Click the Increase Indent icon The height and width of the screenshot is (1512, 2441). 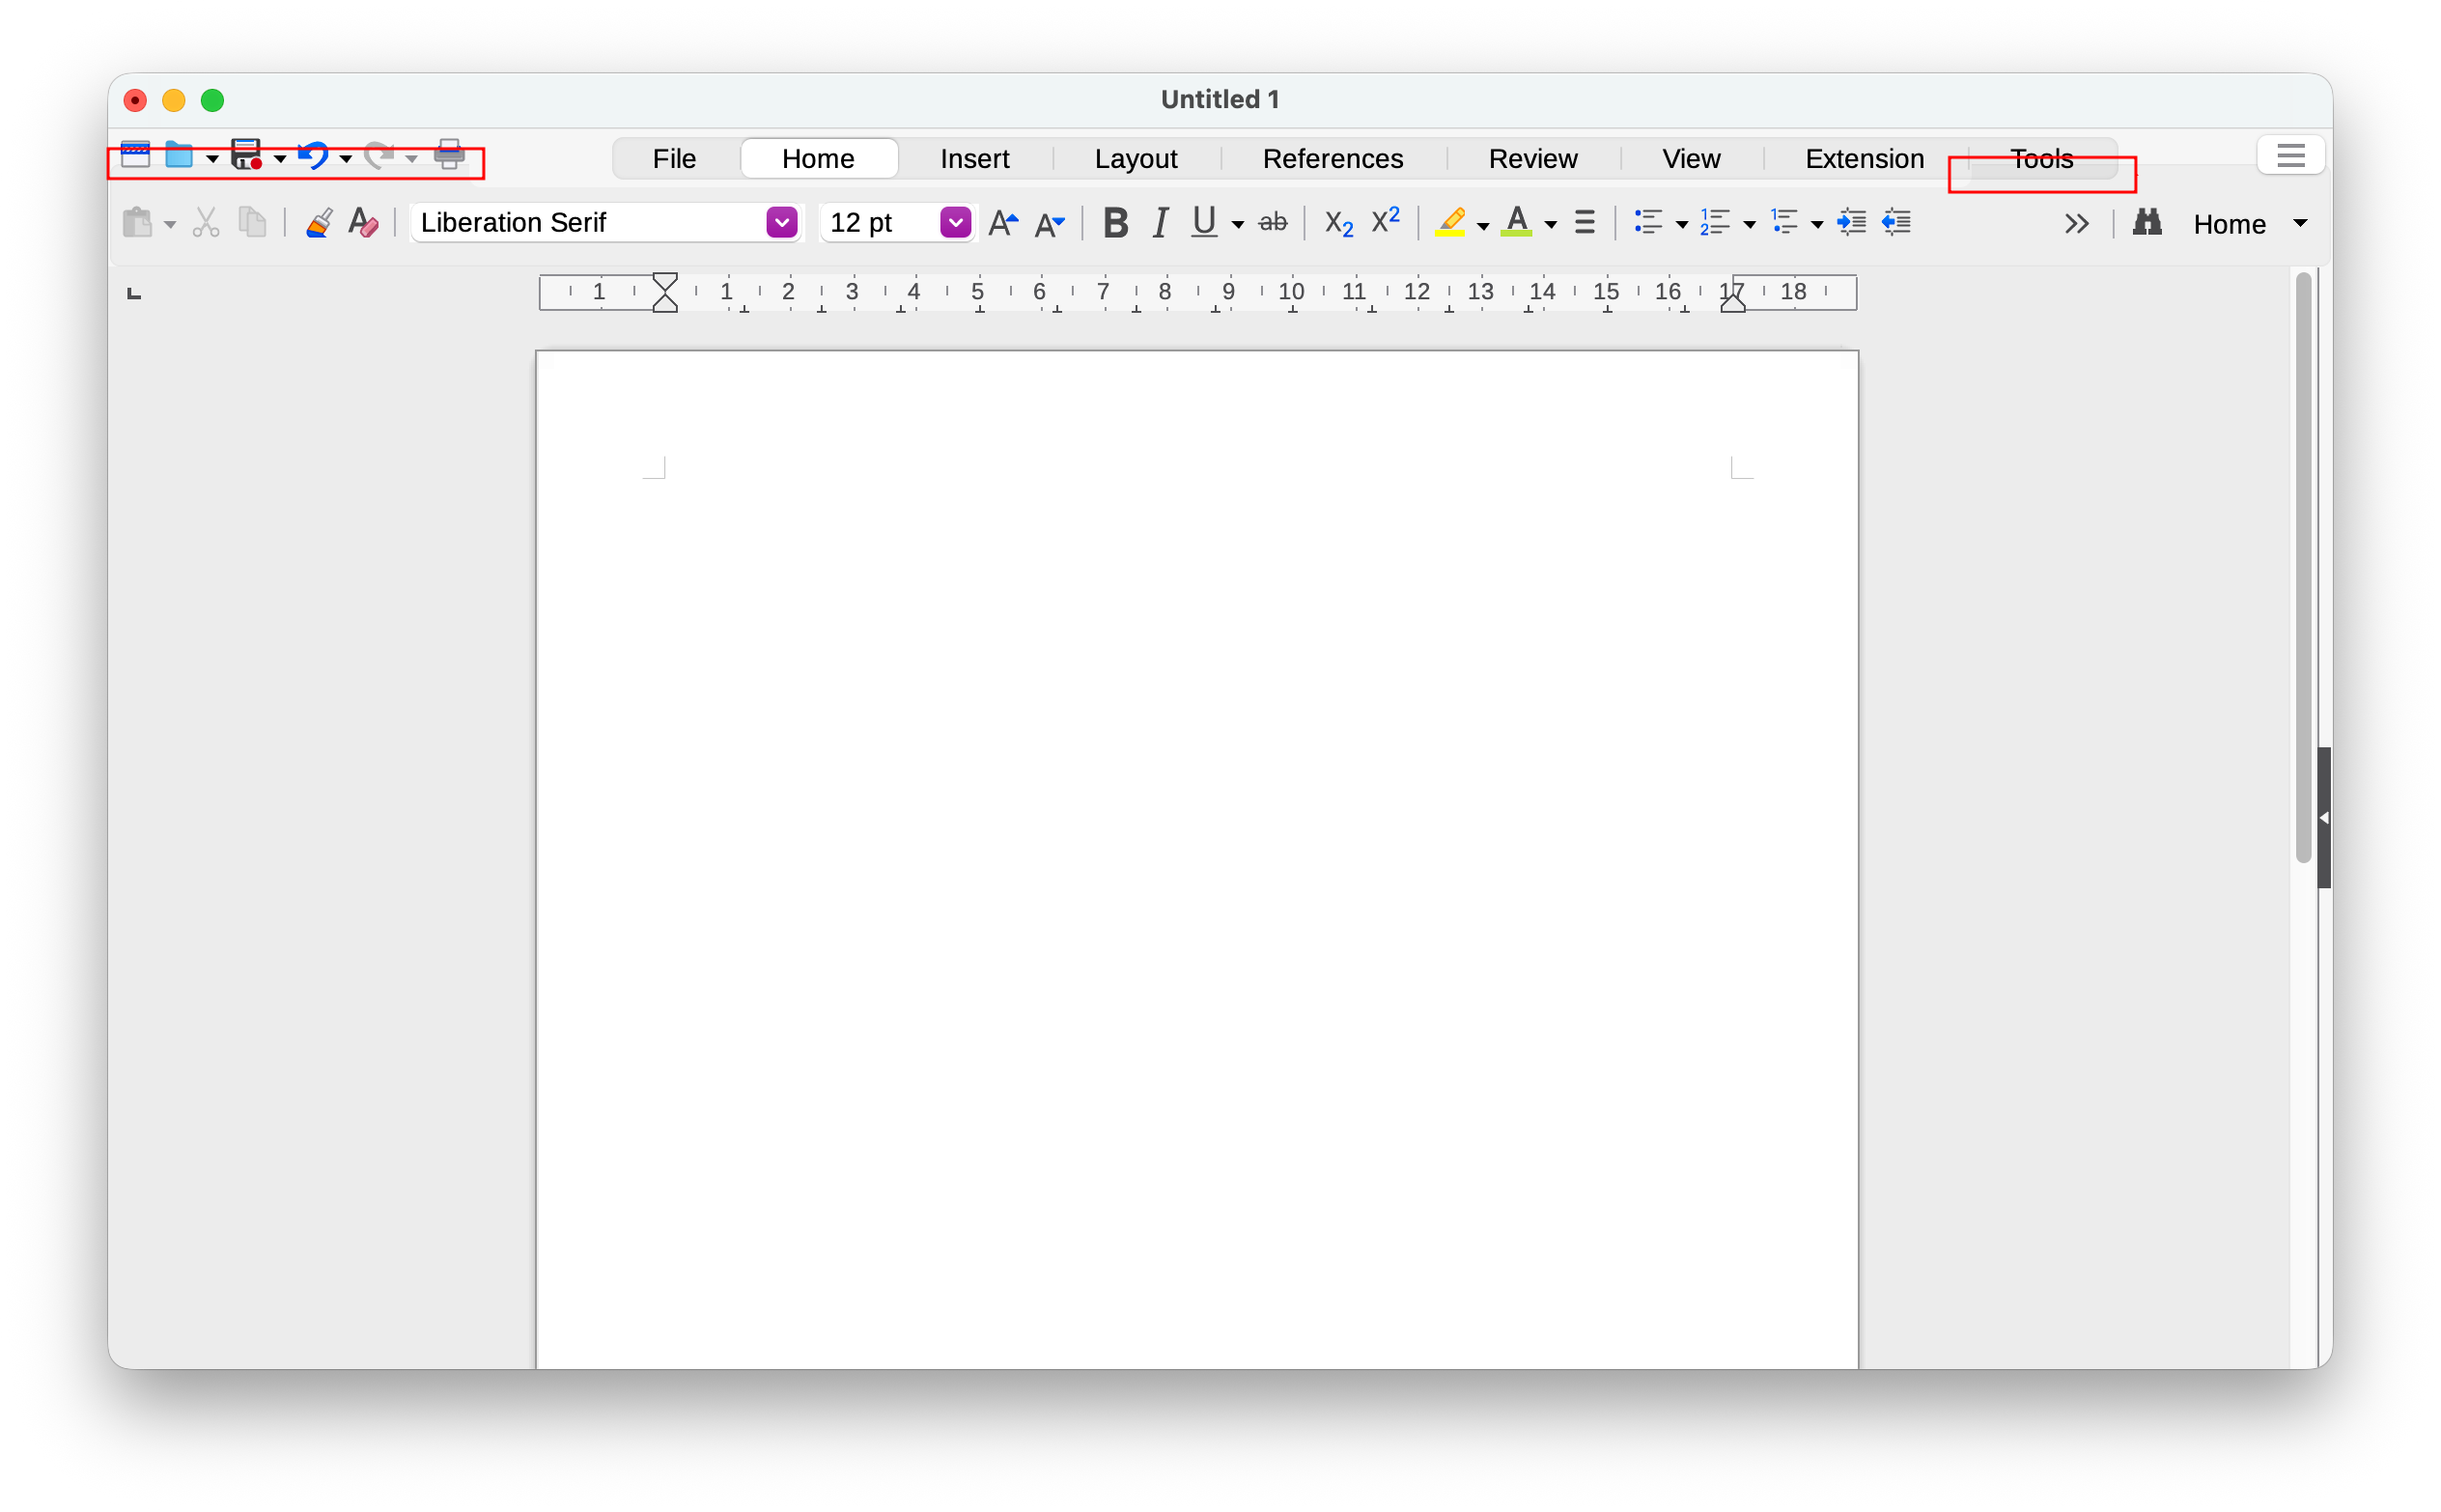click(x=1851, y=222)
